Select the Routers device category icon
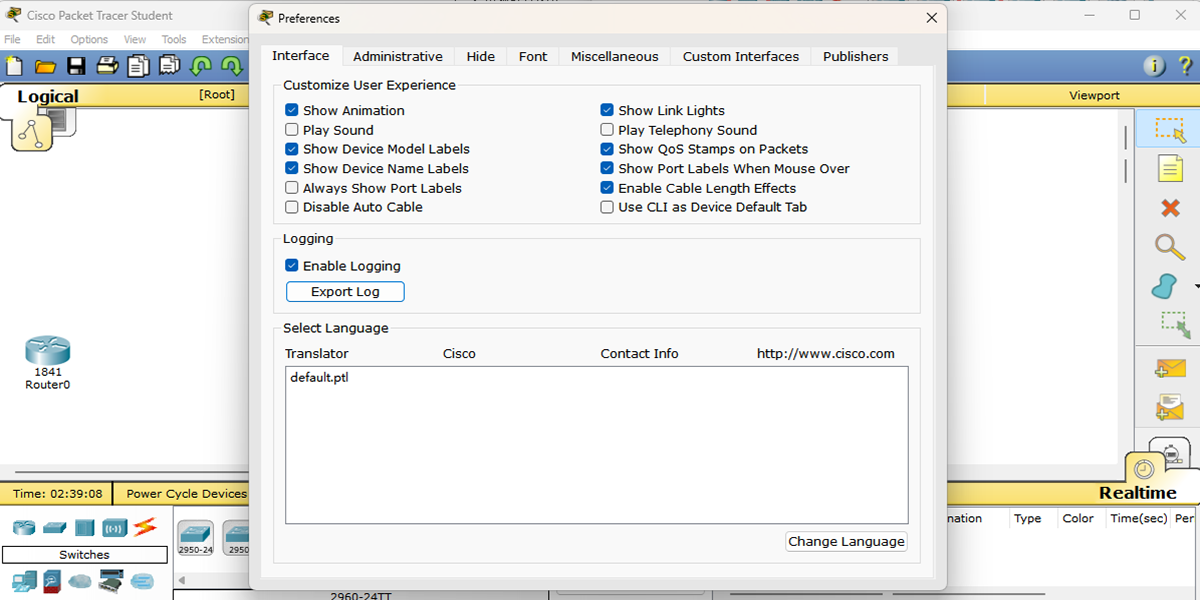This screenshot has height=600, width=1200. pos(23,527)
